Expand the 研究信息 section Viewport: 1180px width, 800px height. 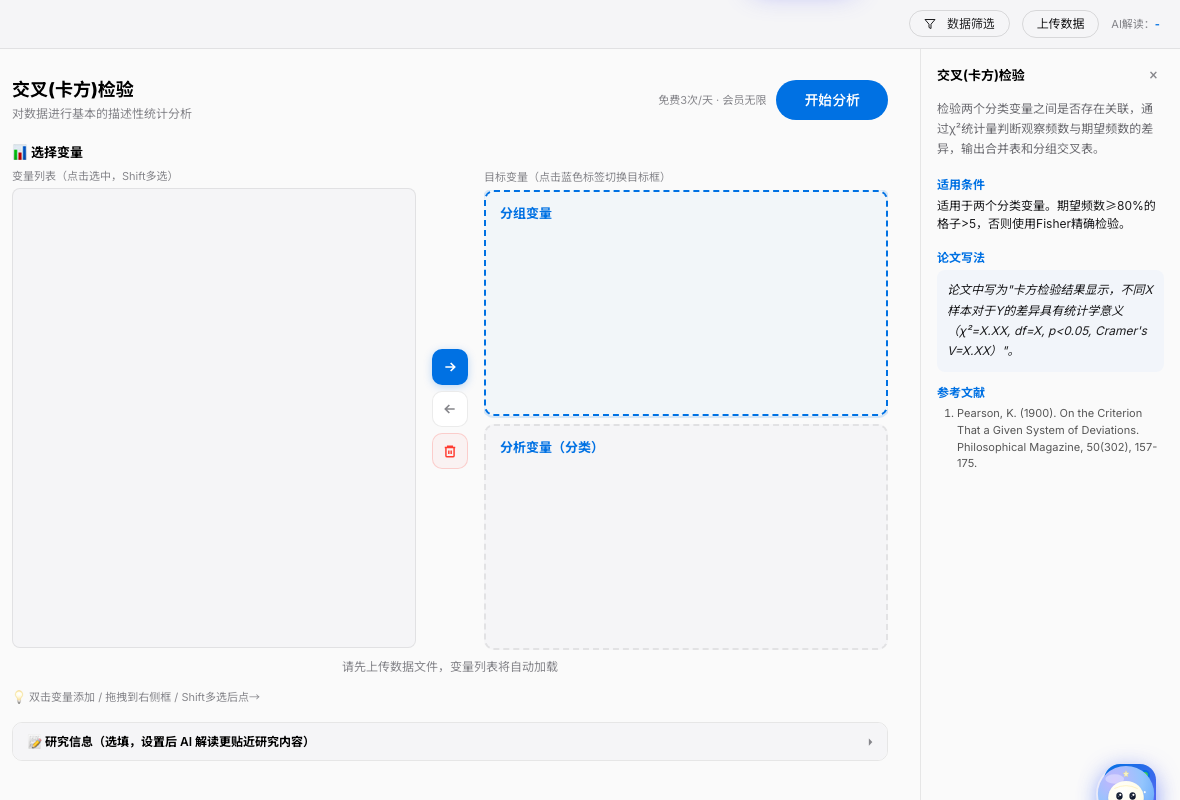click(x=869, y=741)
